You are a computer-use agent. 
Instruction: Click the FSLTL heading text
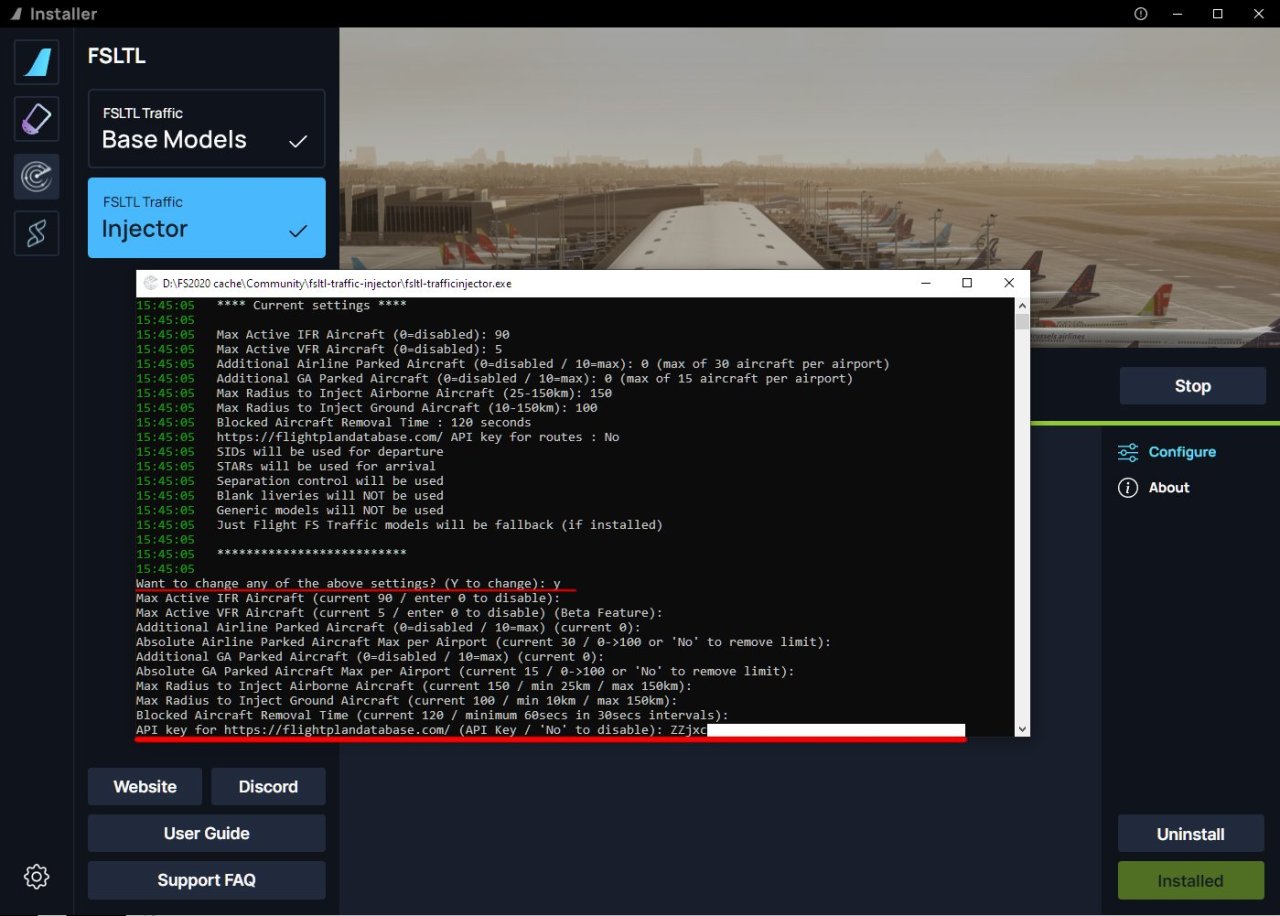click(117, 56)
